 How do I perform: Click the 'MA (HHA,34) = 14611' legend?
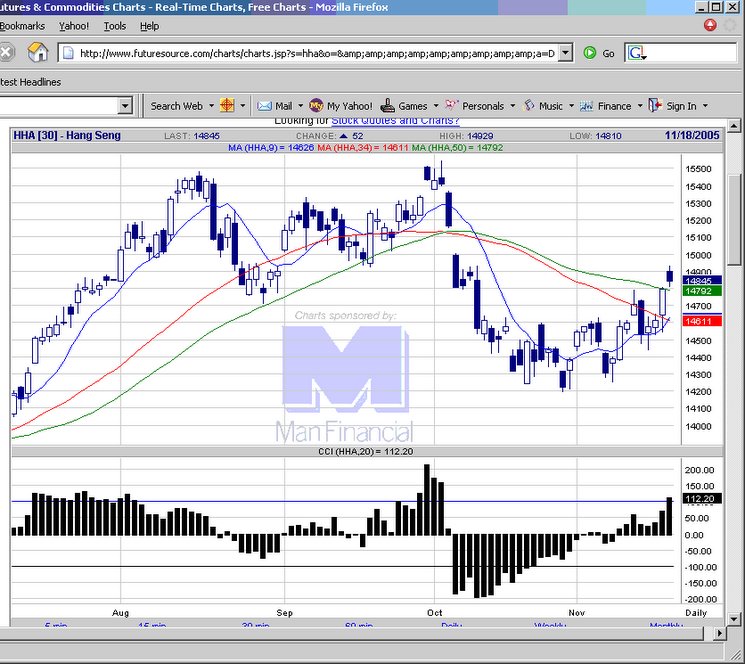coord(363,148)
